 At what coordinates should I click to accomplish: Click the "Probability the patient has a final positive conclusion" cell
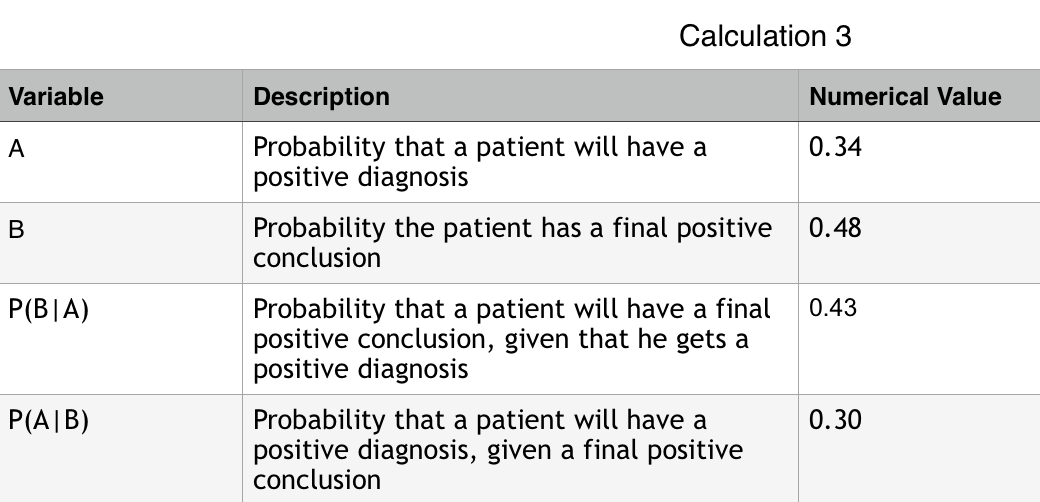(x=512, y=243)
